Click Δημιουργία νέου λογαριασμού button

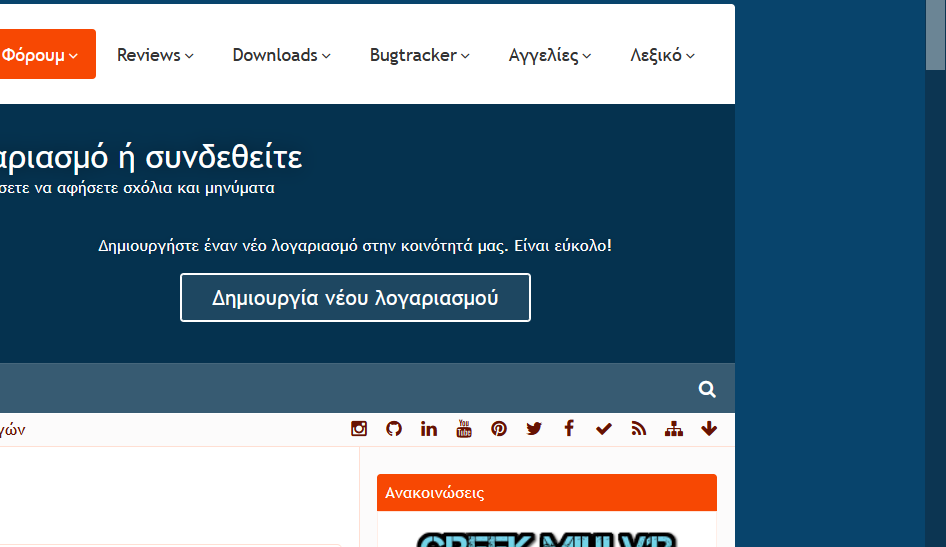pos(355,298)
